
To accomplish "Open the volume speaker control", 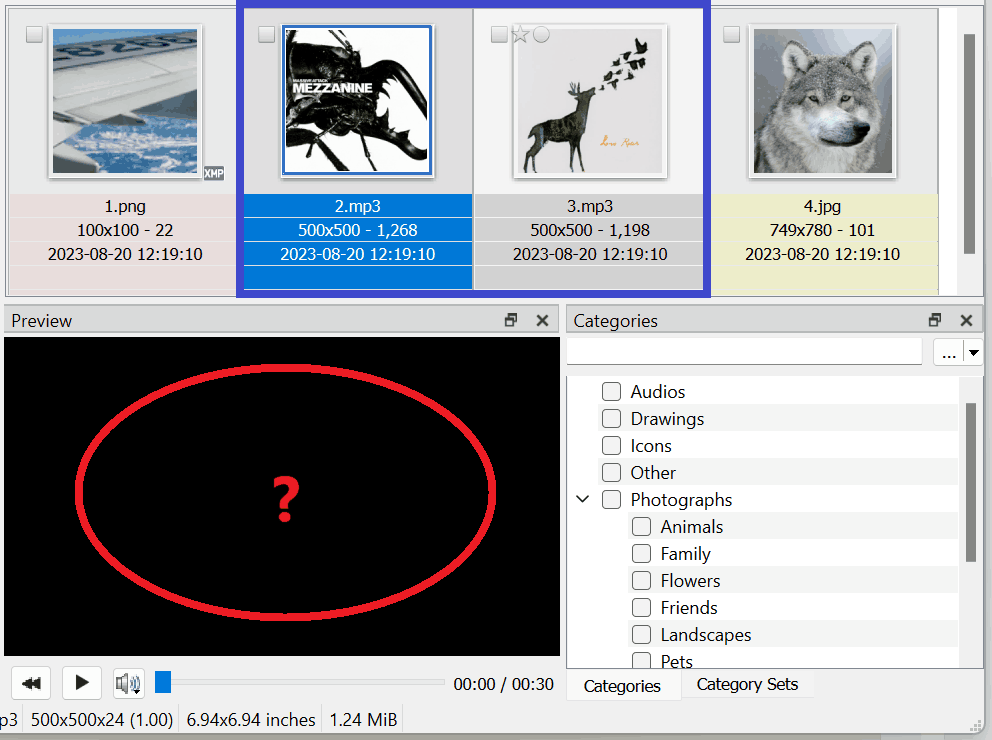I will click(128, 683).
